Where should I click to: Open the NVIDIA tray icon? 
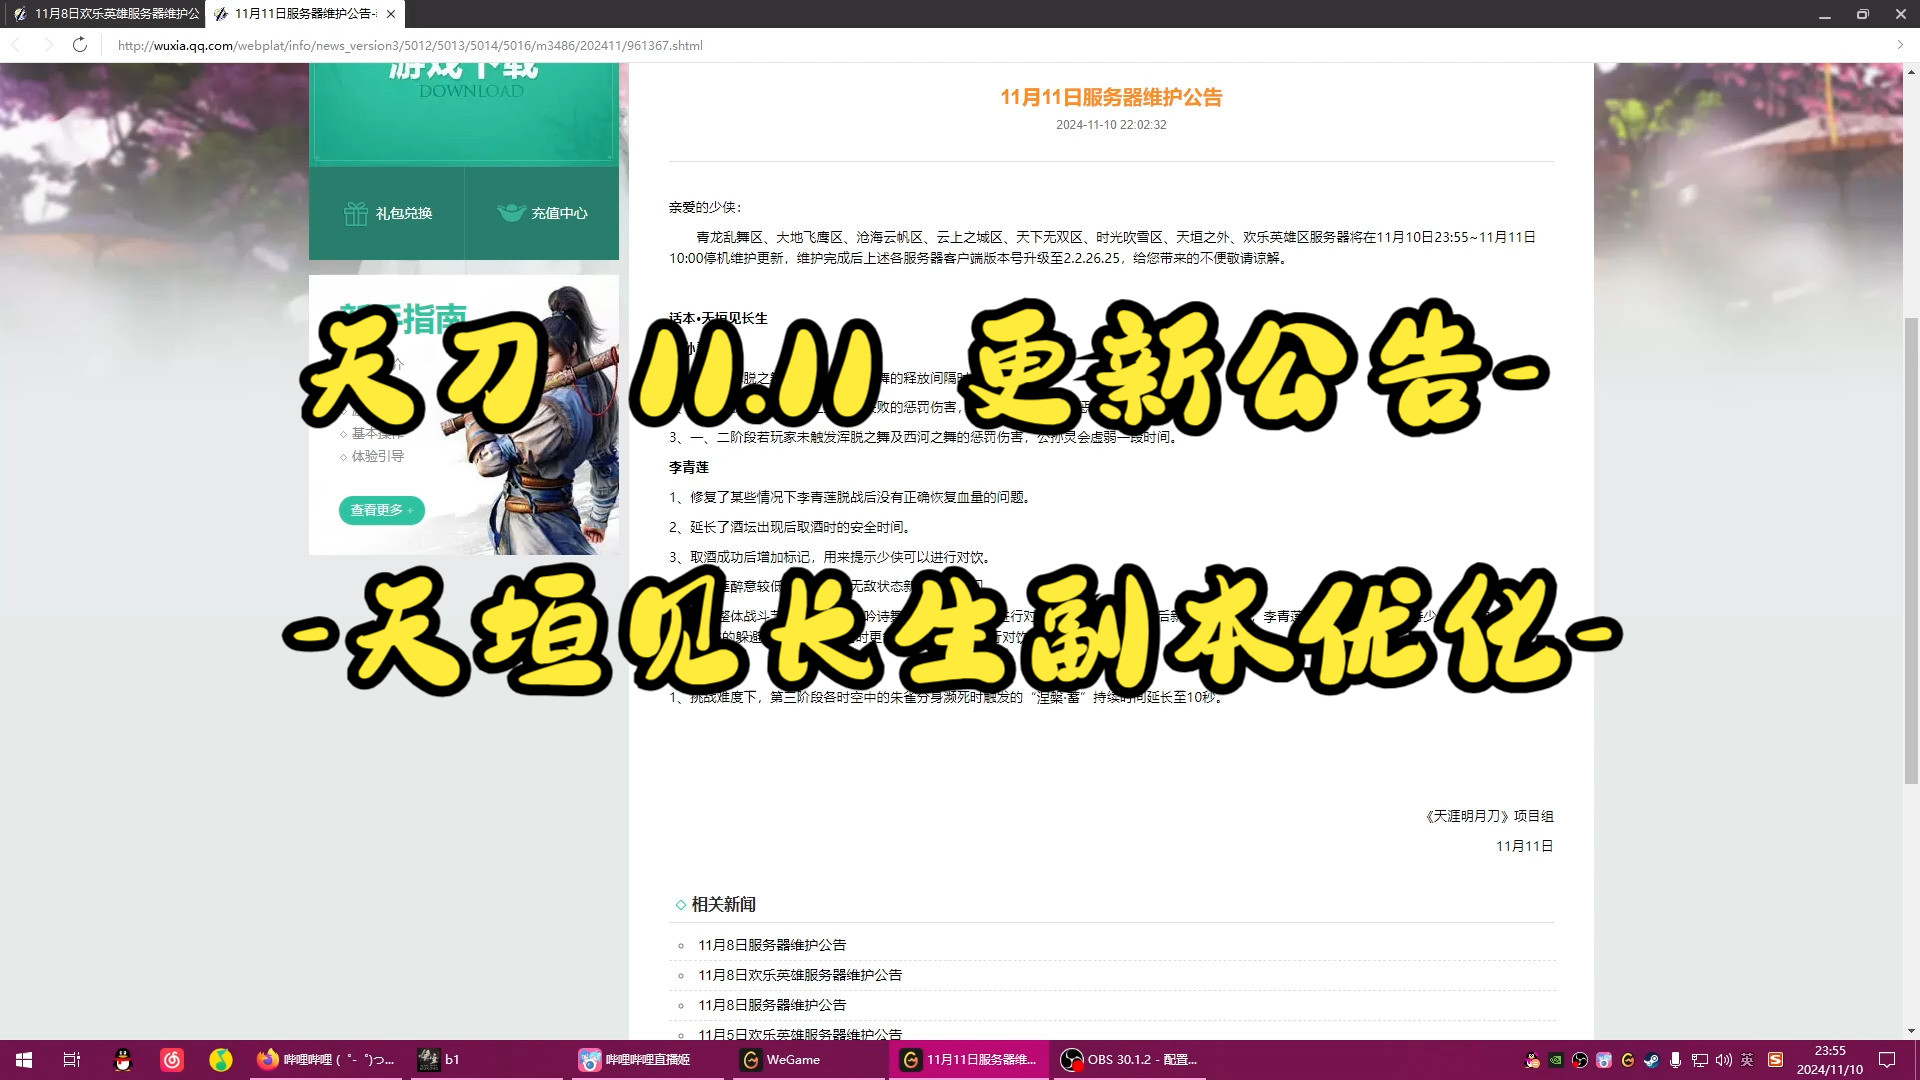[x=1556, y=1060]
